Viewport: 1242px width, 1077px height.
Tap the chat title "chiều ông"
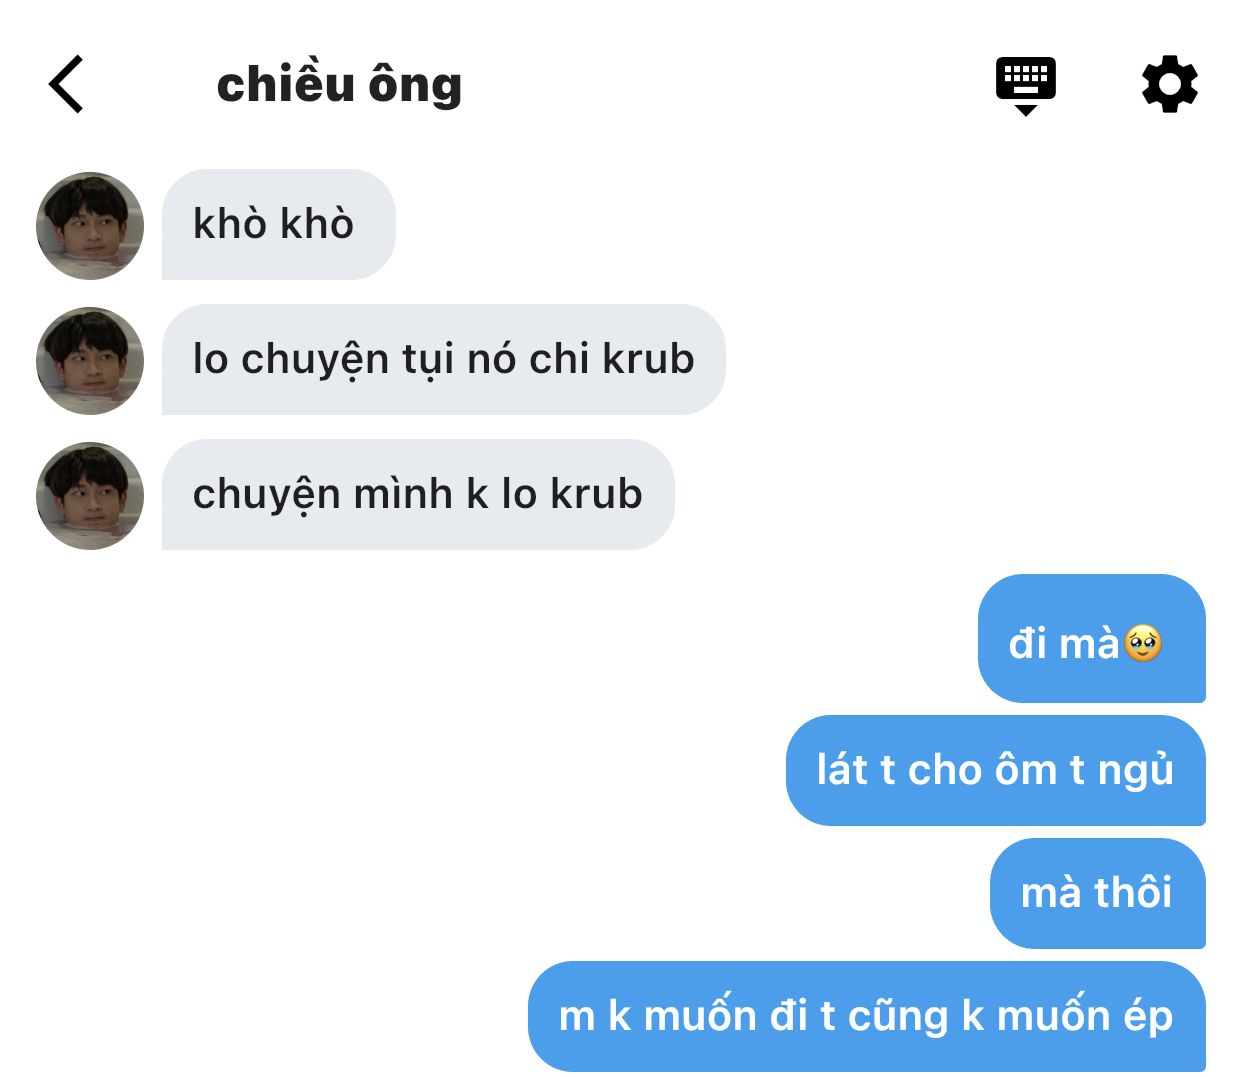tap(339, 84)
